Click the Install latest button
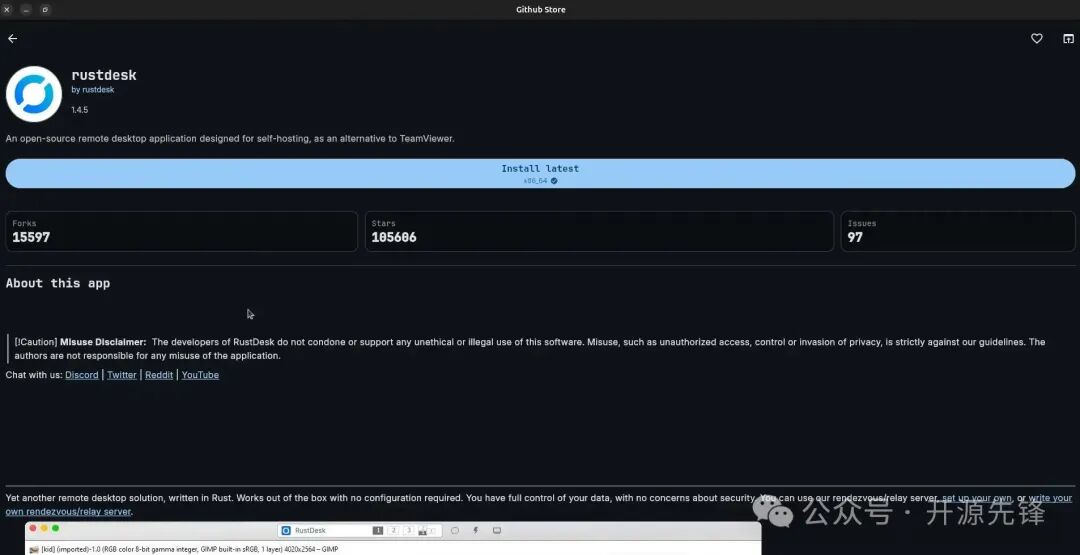Viewport: 1080px width, 555px height. pos(540,174)
